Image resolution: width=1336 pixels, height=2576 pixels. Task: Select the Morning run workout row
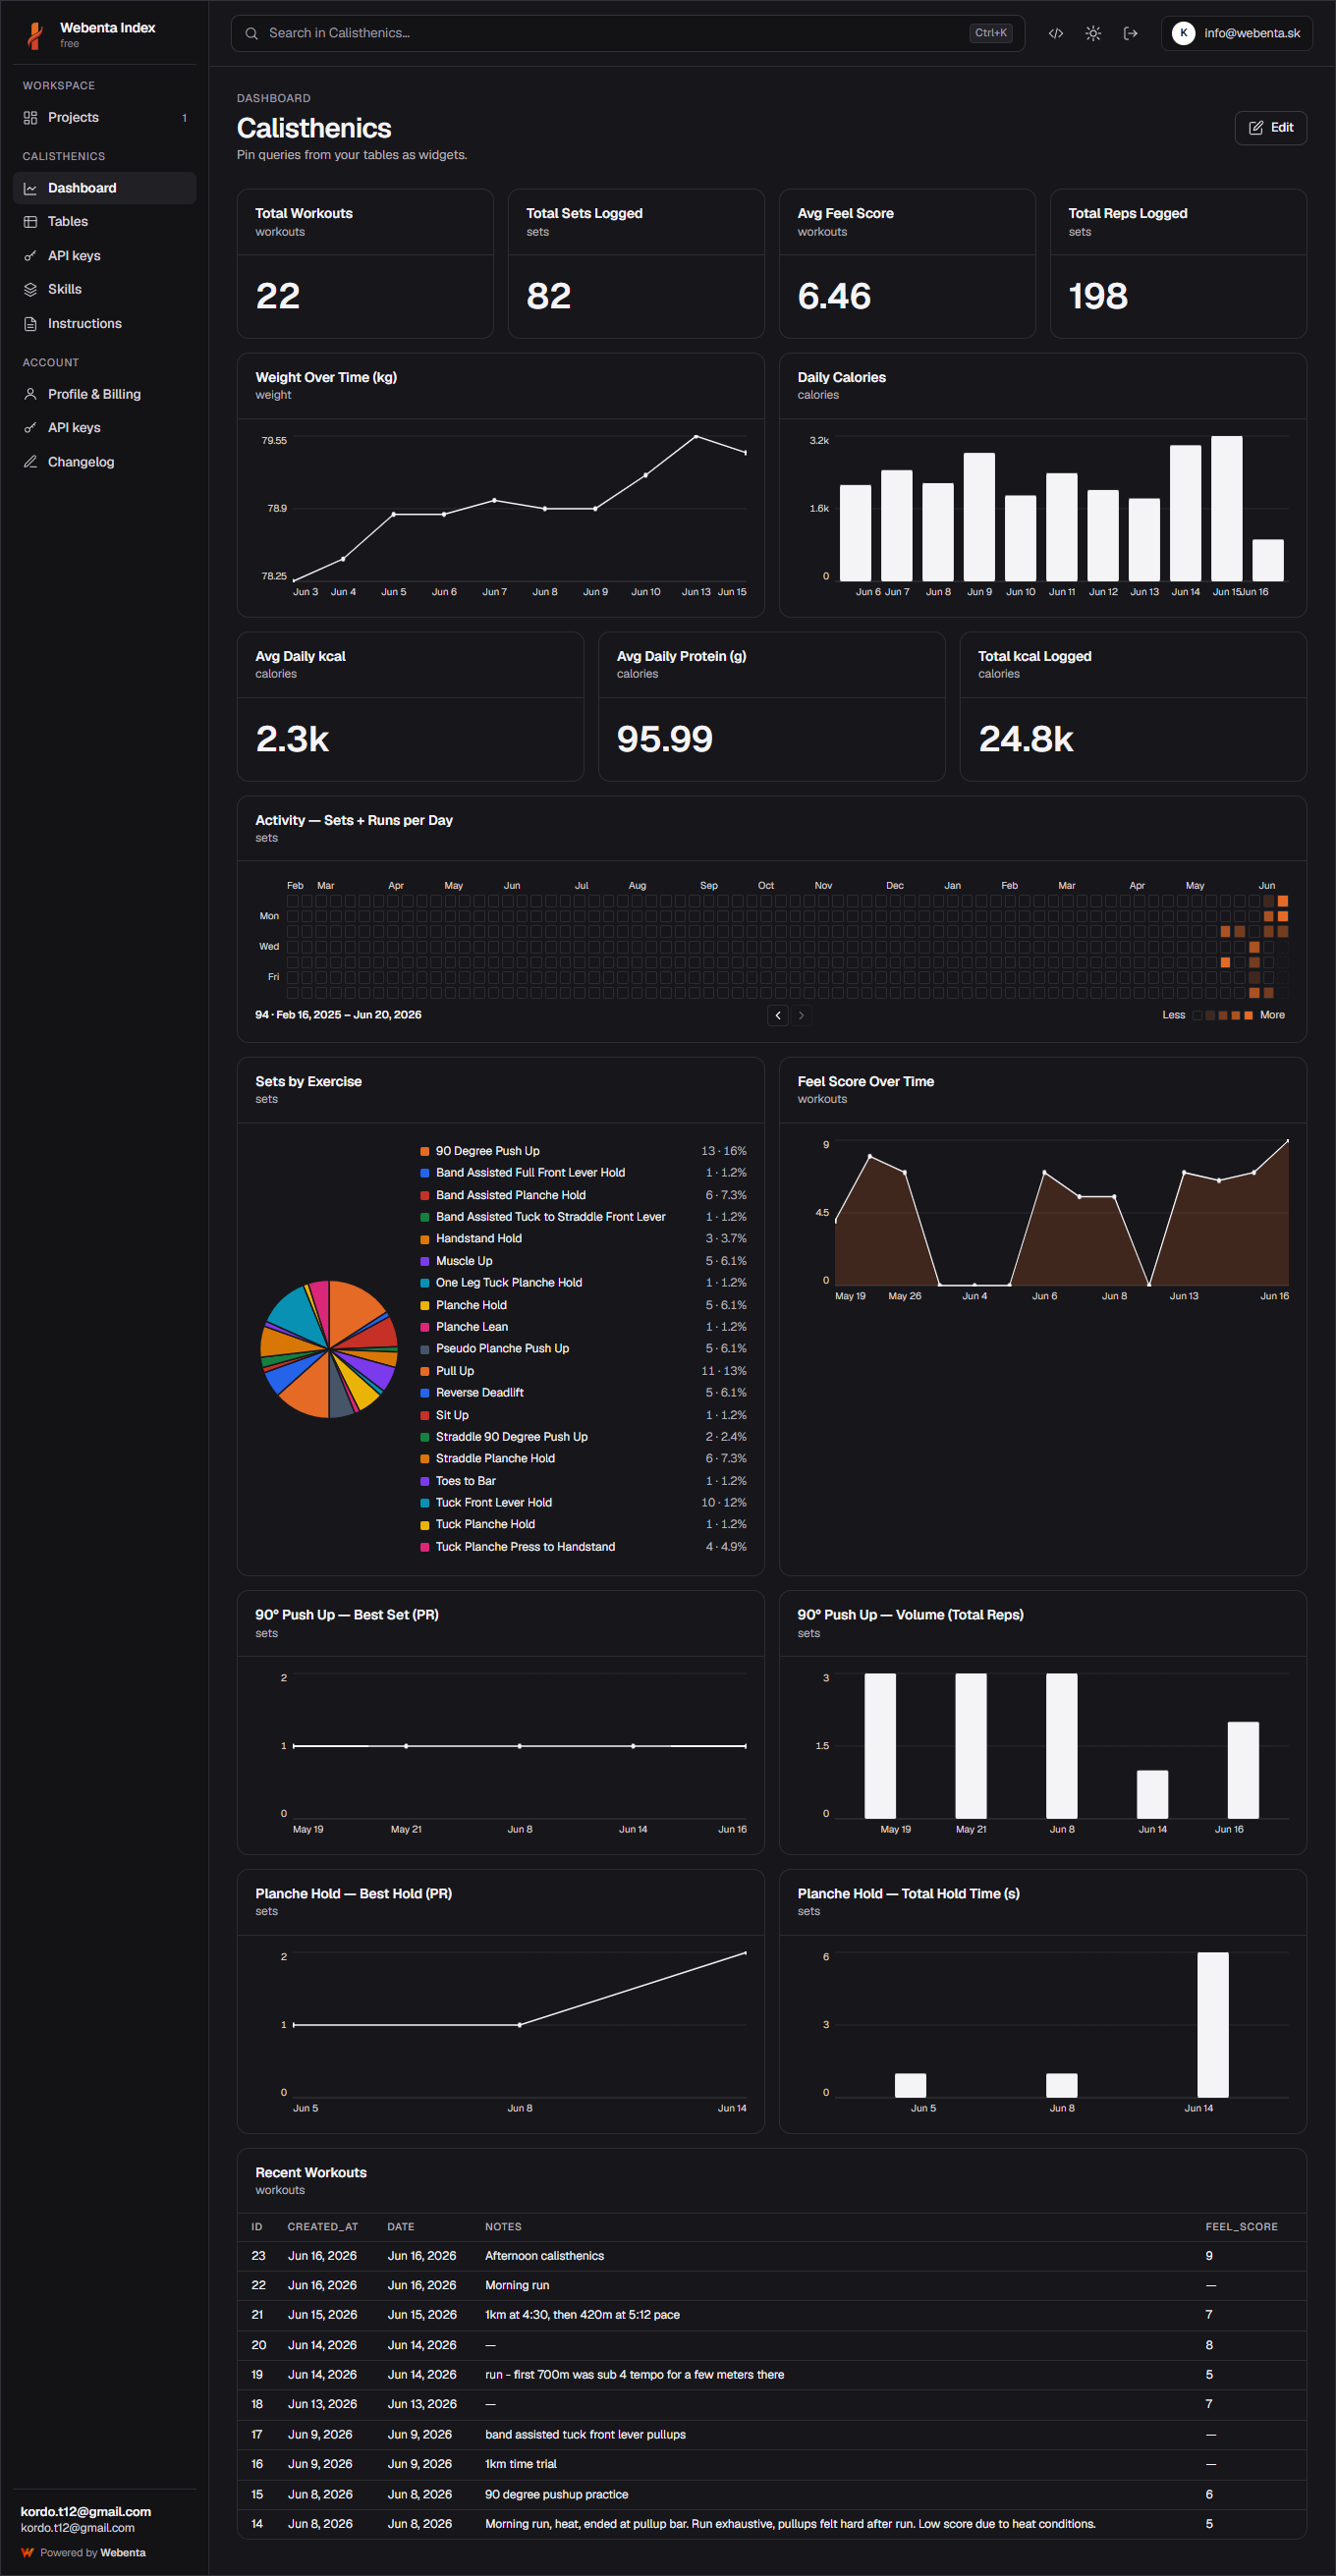click(x=772, y=2286)
